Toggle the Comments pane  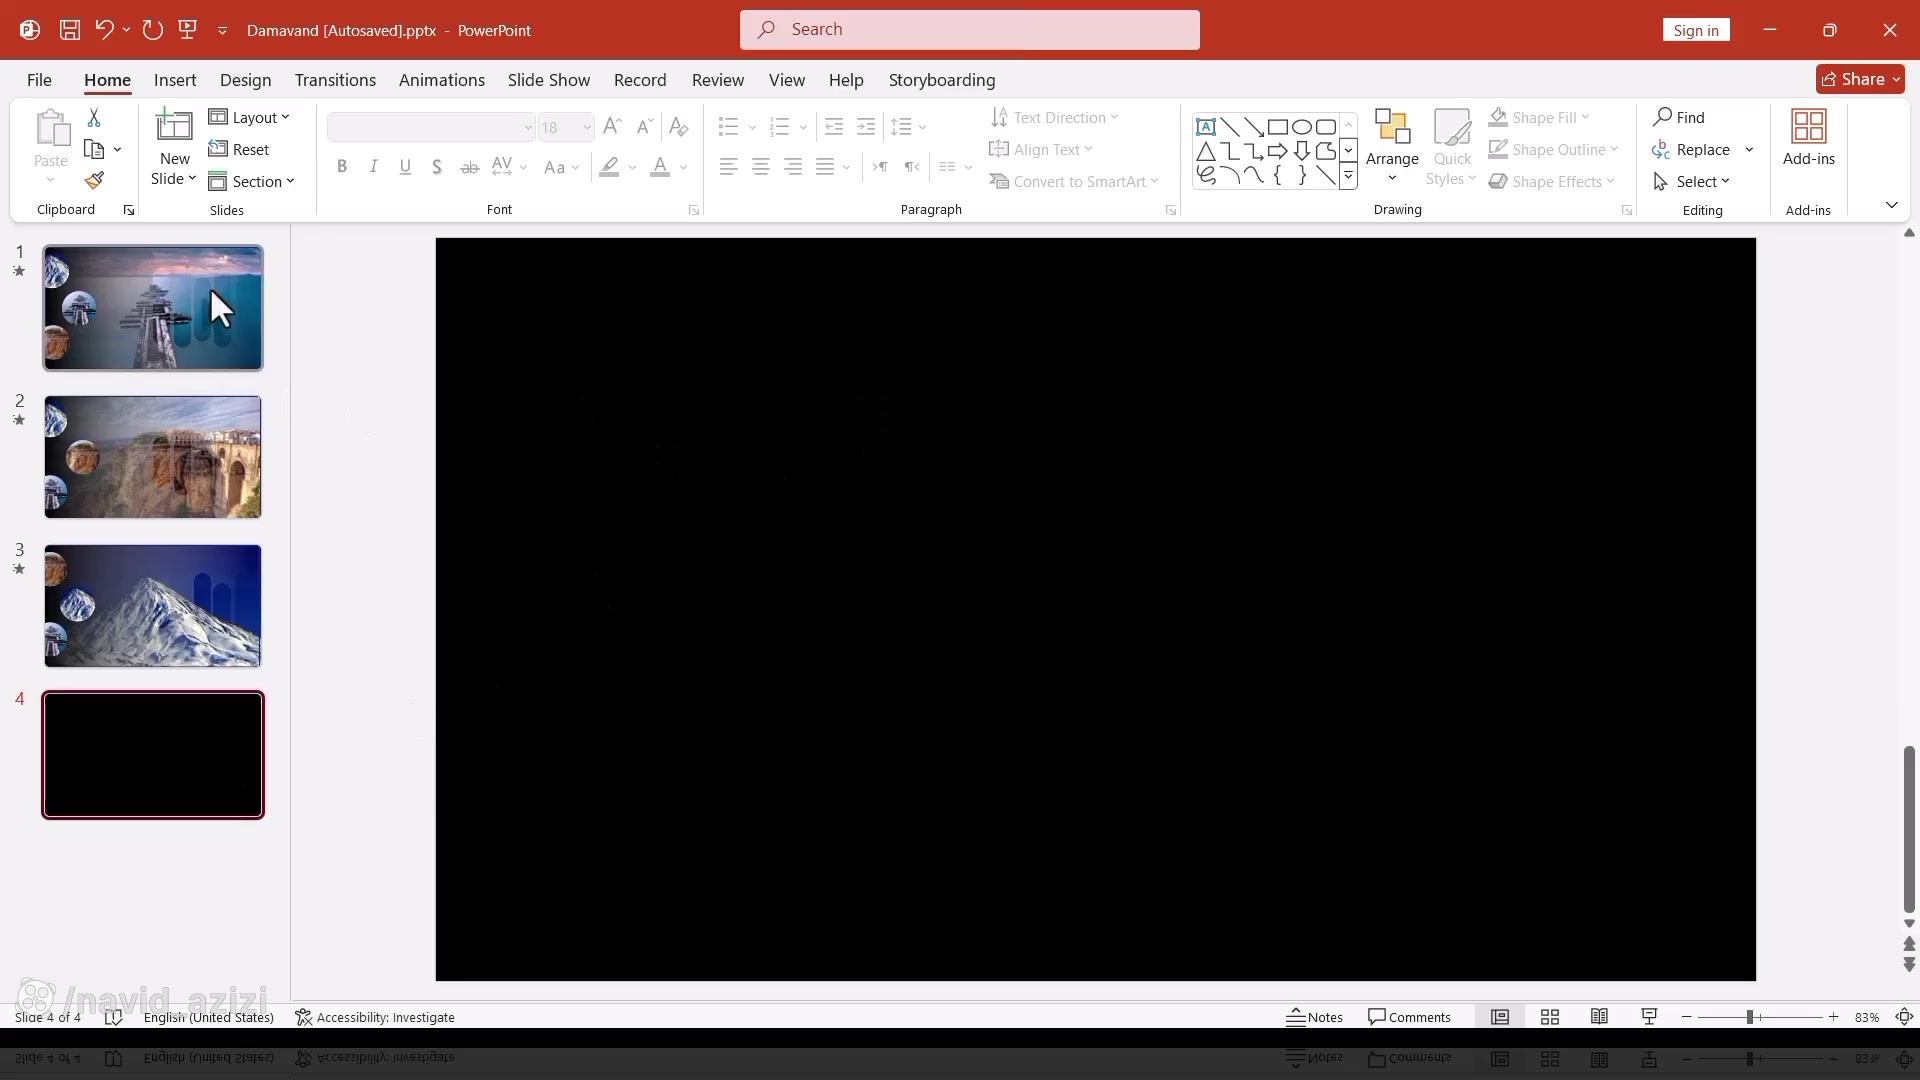point(1409,1017)
